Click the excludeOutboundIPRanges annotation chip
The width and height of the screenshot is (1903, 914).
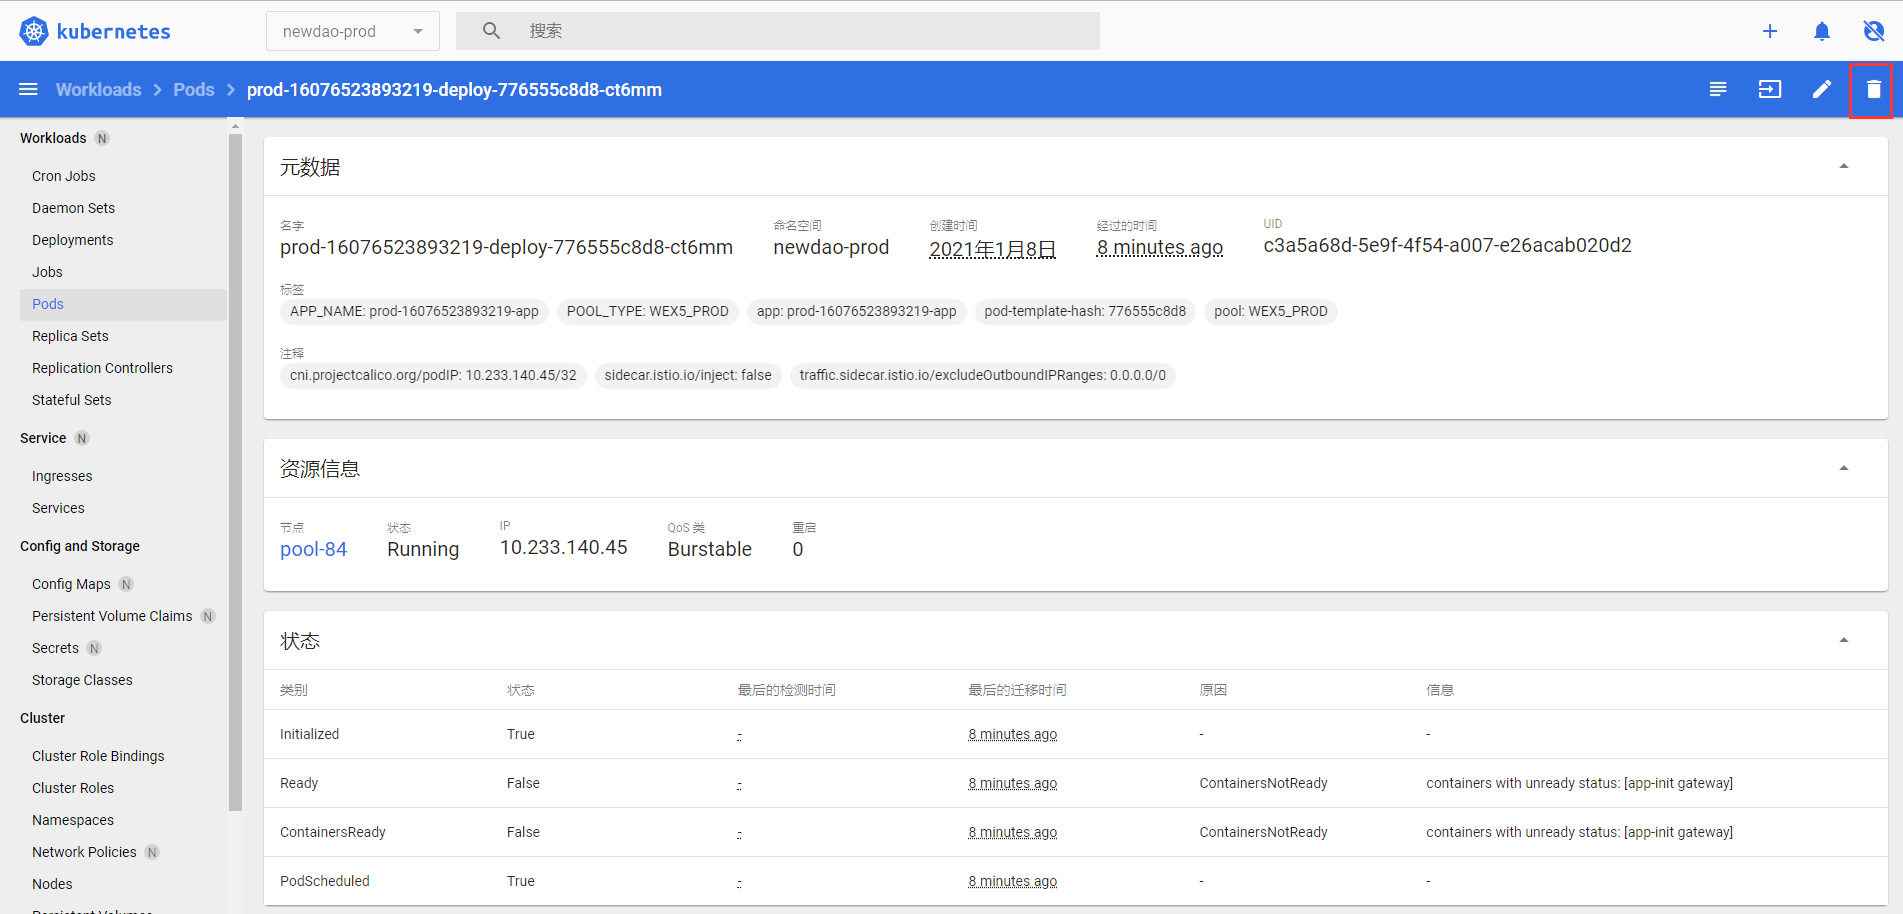click(x=983, y=375)
